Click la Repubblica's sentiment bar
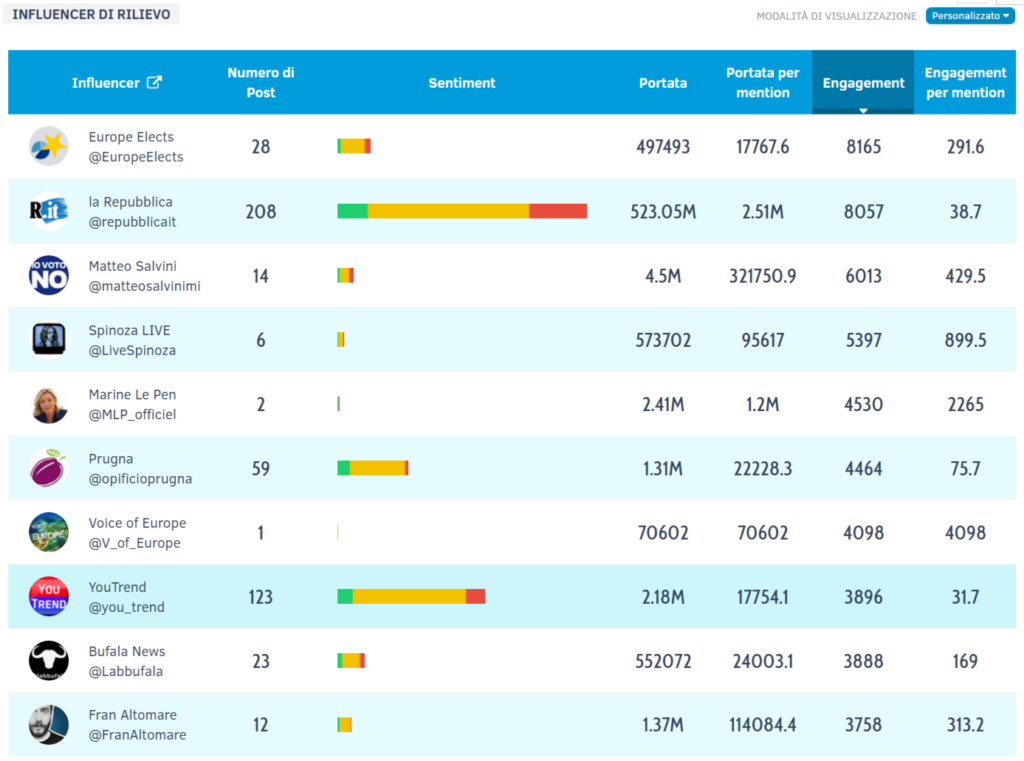The height and width of the screenshot is (761, 1024). [x=462, y=211]
